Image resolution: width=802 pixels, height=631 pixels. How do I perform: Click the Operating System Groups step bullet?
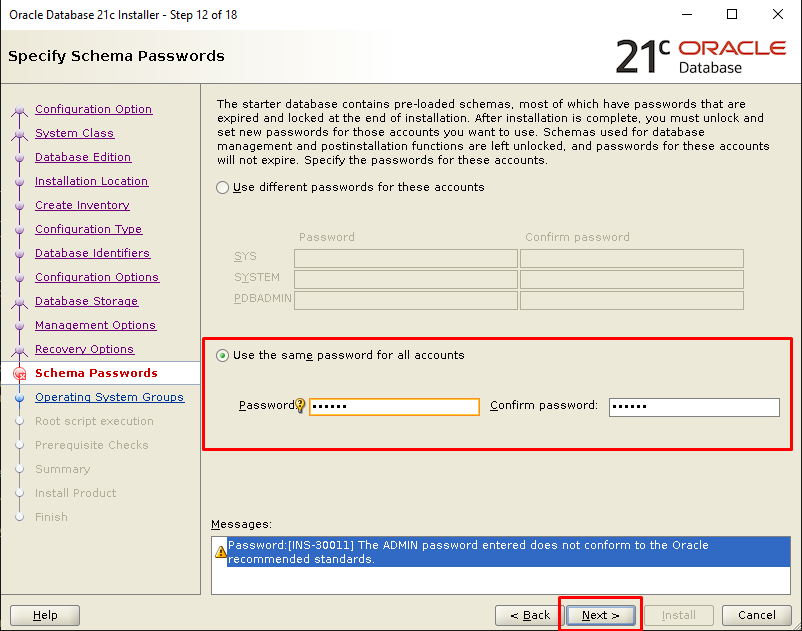click(x=19, y=397)
